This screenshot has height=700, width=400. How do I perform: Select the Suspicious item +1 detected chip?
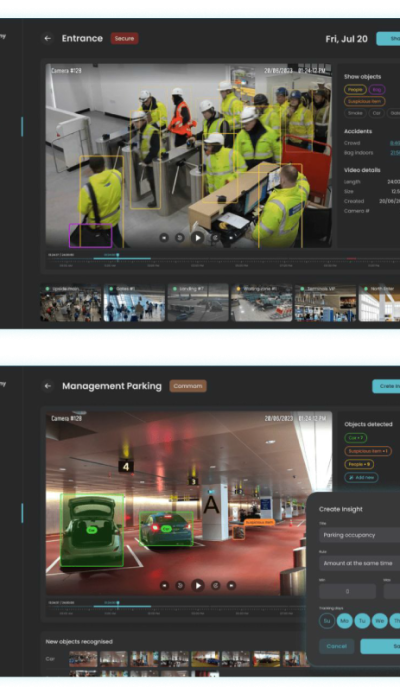click(368, 451)
